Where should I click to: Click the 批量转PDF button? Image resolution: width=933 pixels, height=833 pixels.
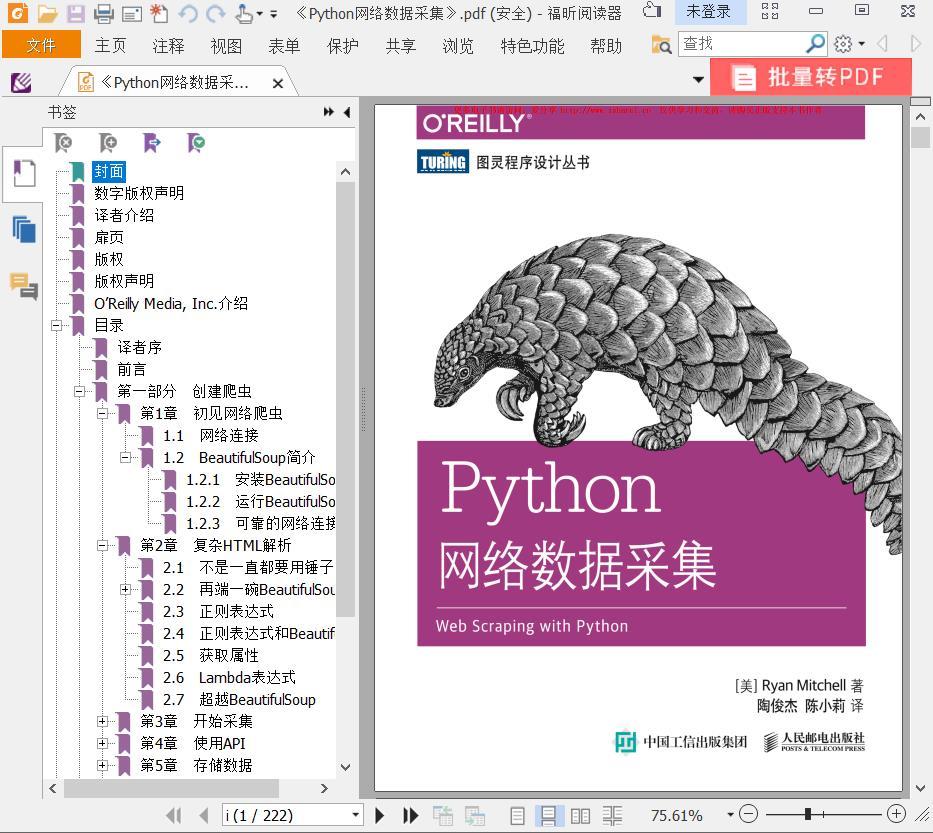tap(810, 77)
